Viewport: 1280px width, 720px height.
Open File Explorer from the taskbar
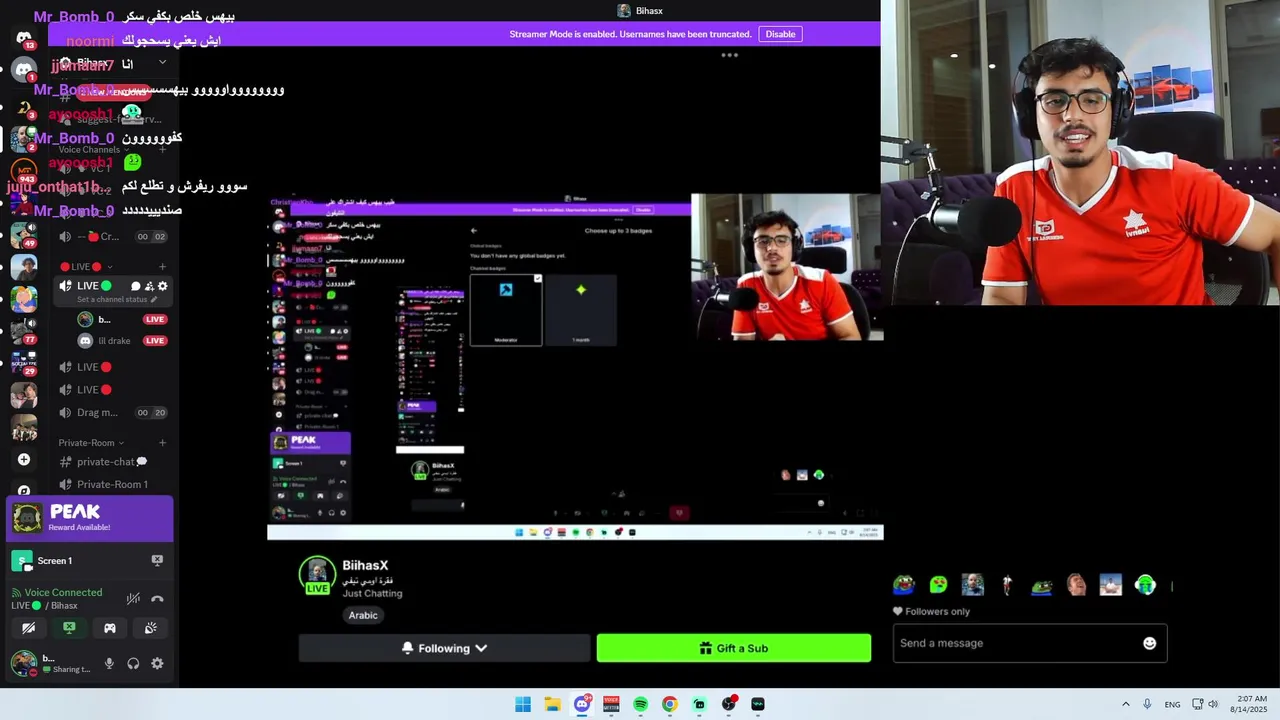point(552,704)
